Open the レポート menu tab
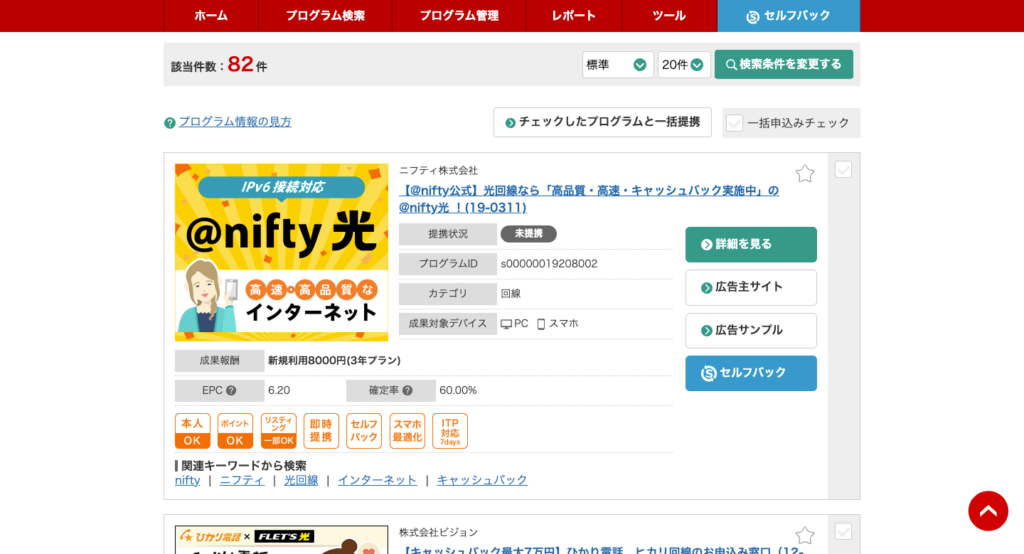Screen dimensions: 1024x554 573,16
